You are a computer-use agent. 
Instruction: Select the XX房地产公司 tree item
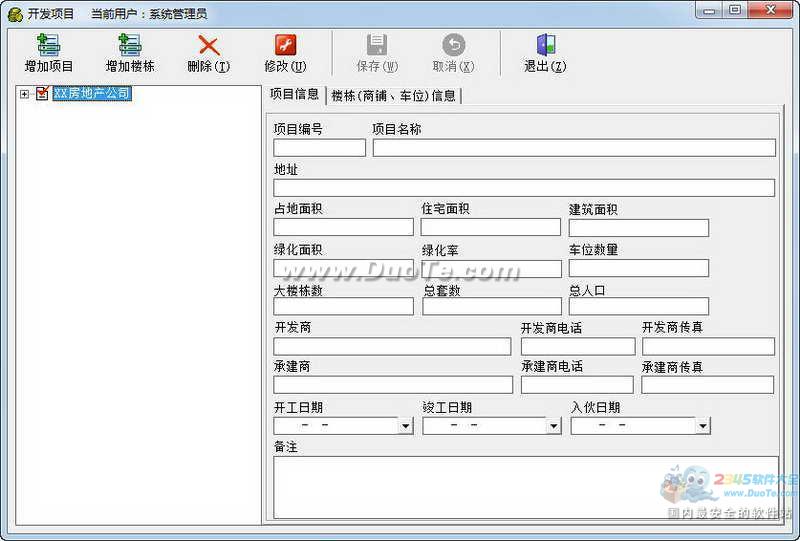[91, 94]
